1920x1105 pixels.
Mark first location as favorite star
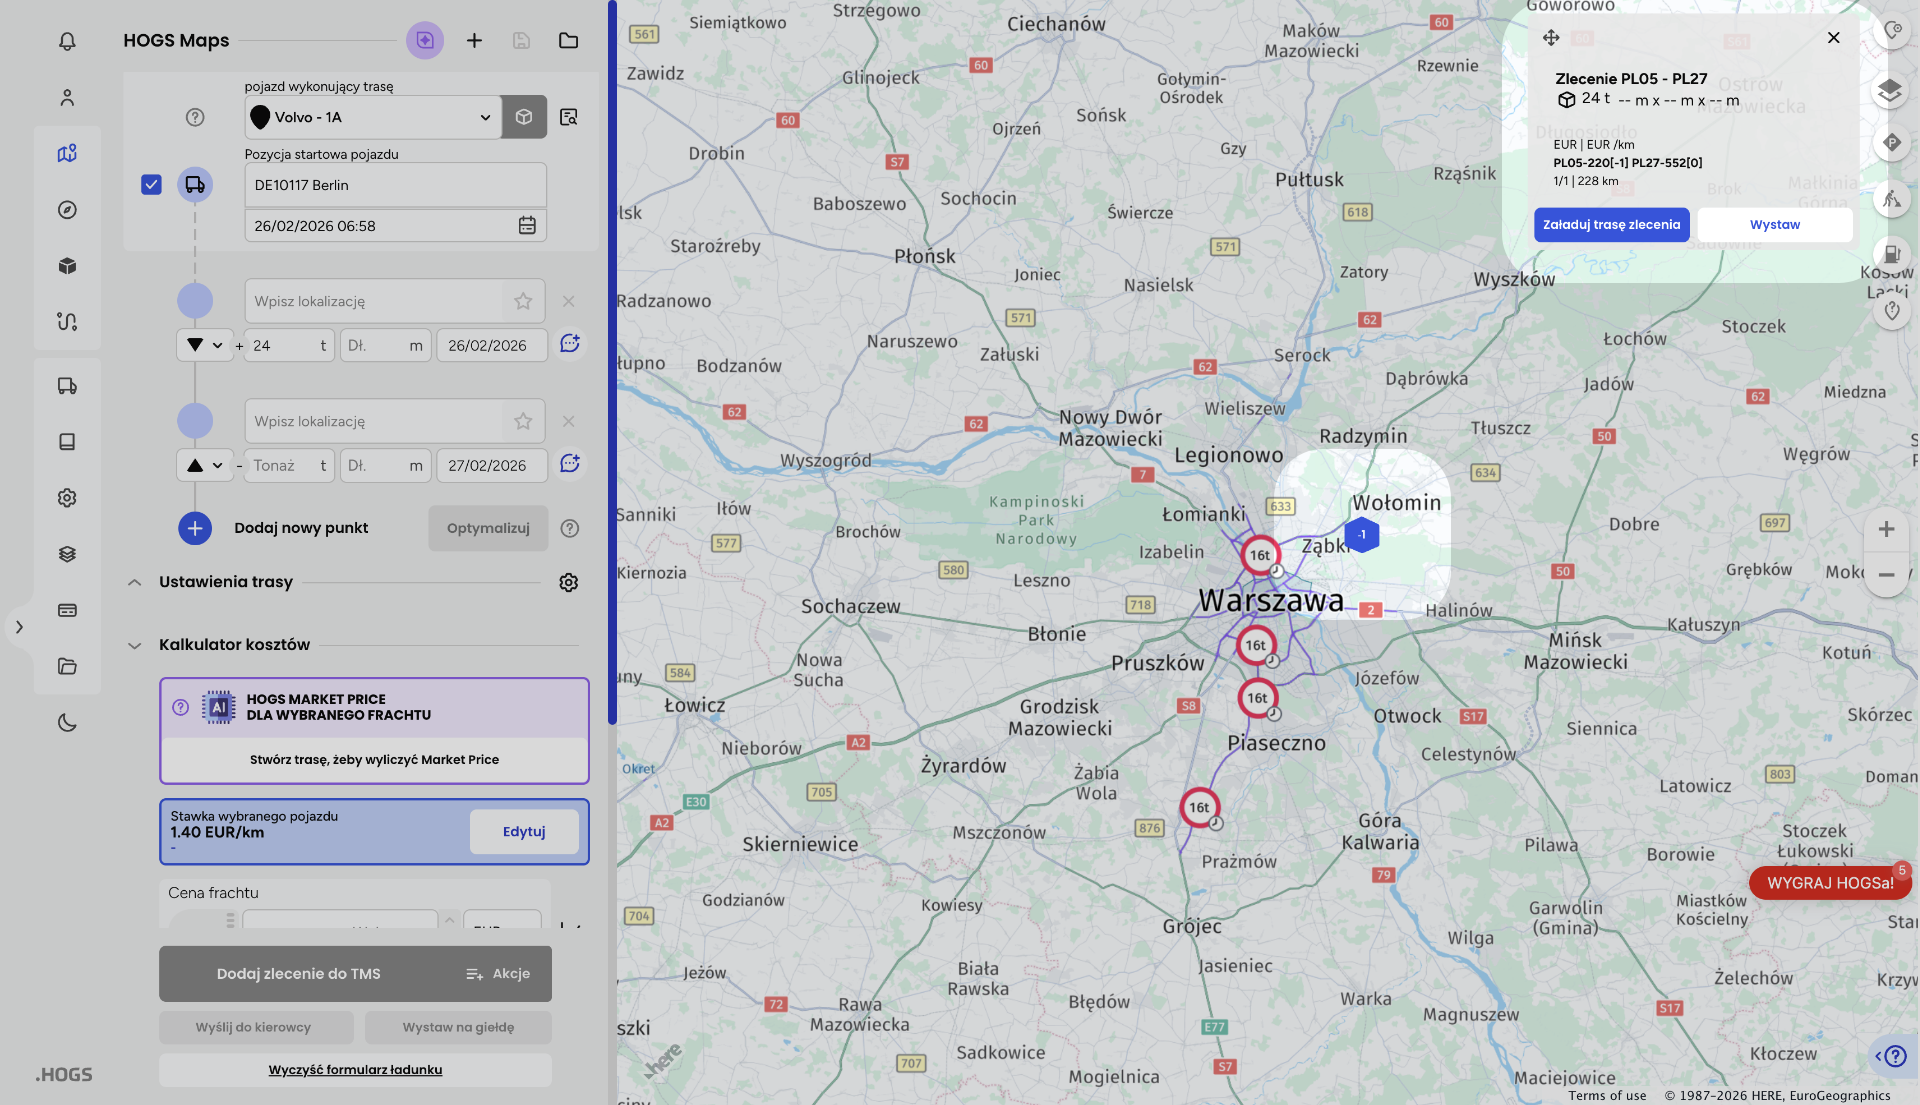pyautogui.click(x=523, y=301)
